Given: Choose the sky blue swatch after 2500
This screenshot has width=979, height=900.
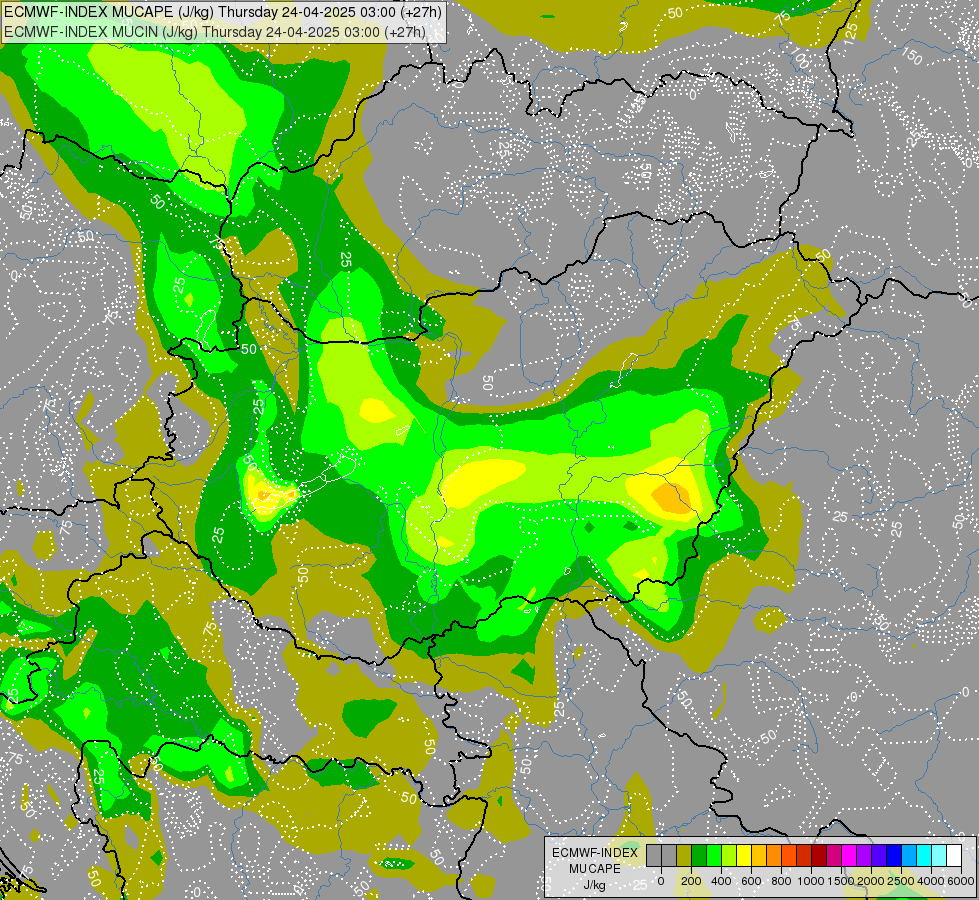Looking at the screenshot, I should pos(910,856).
